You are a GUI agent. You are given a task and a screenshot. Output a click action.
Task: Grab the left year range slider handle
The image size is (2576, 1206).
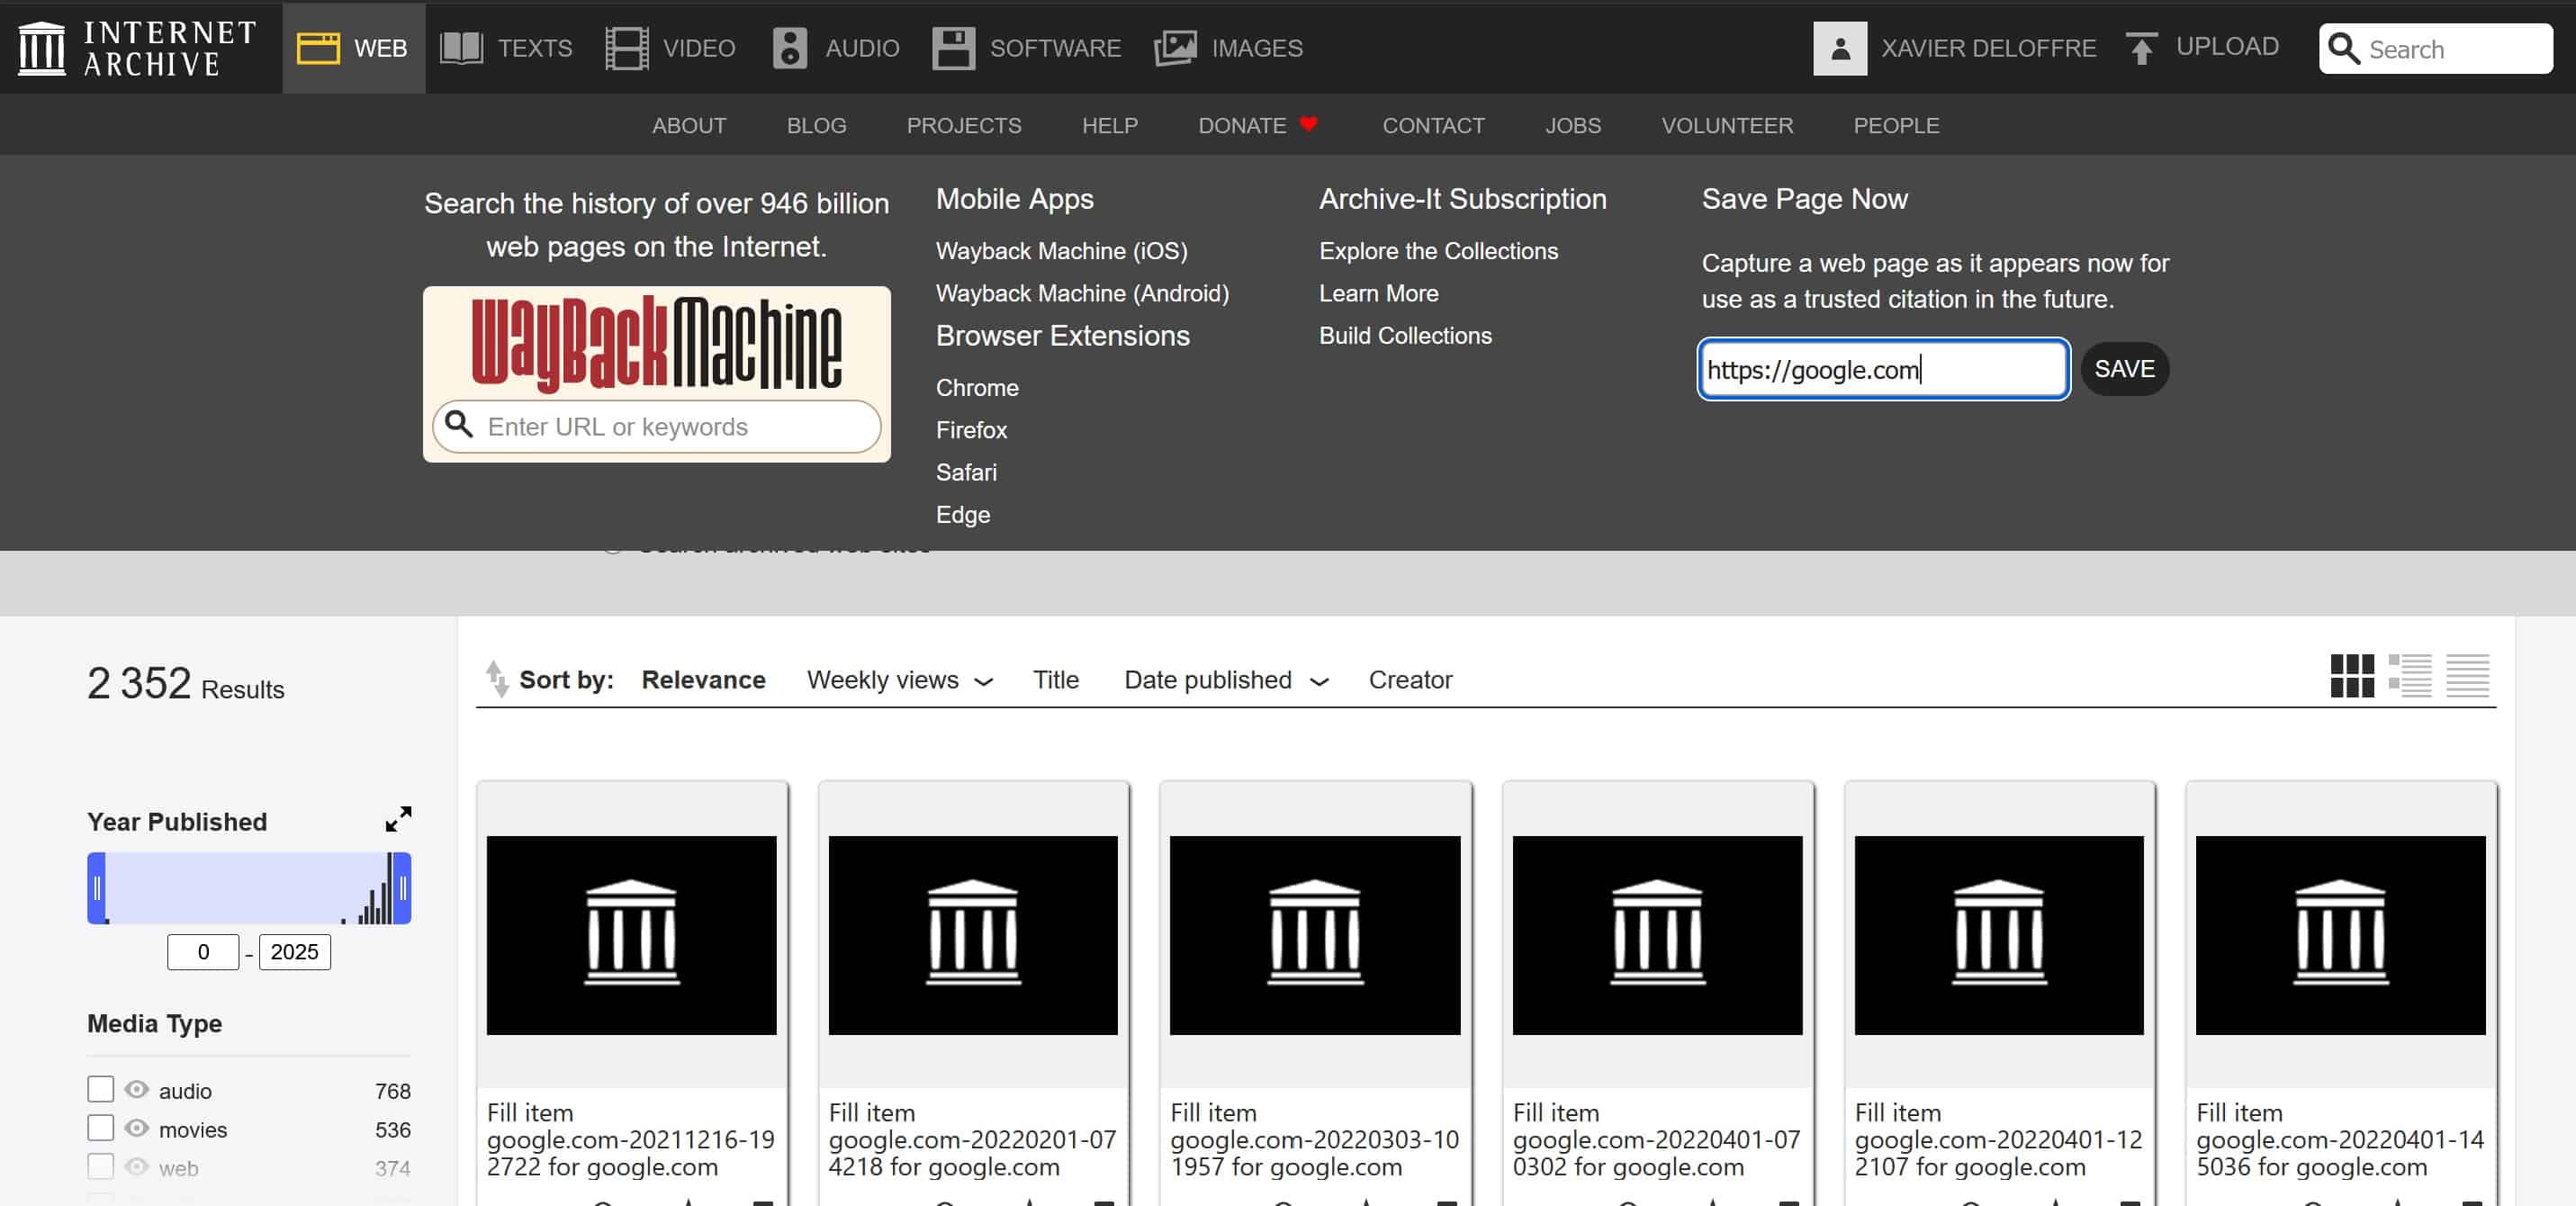click(x=97, y=888)
